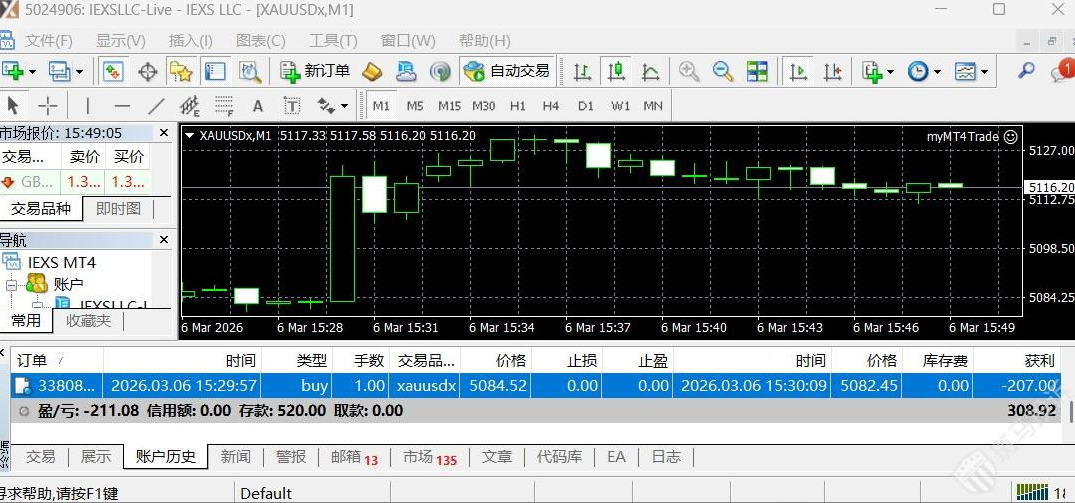The image size is (1075, 503).
Task: Select the Fibonacci retracement tool
Action: click(x=223, y=106)
